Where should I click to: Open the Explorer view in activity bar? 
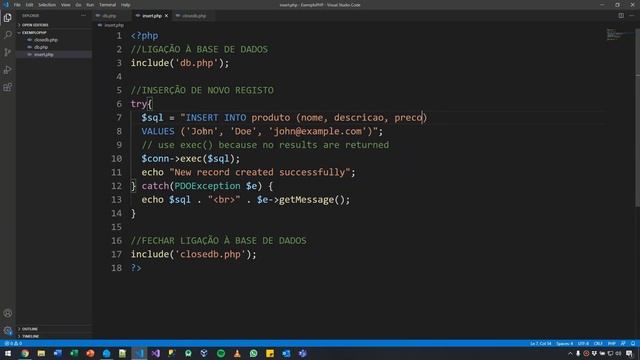click(x=7, y=18)
